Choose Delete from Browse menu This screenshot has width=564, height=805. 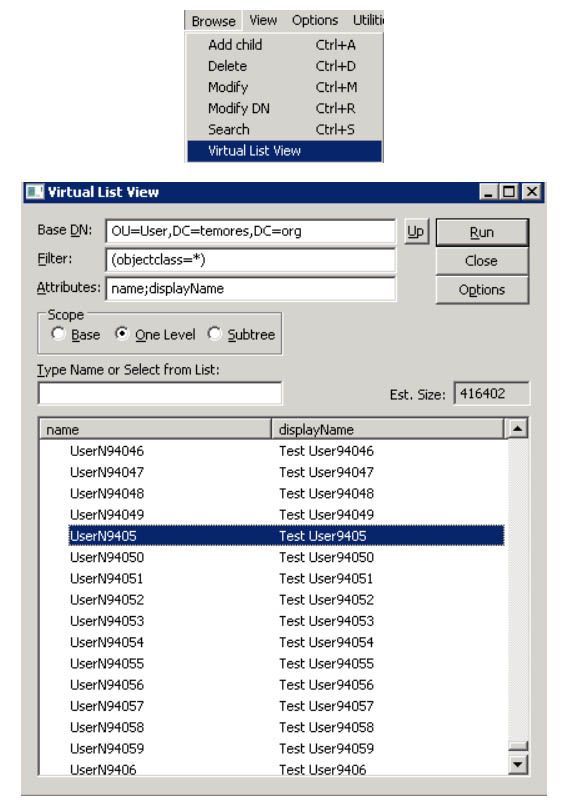coord(284,66)
